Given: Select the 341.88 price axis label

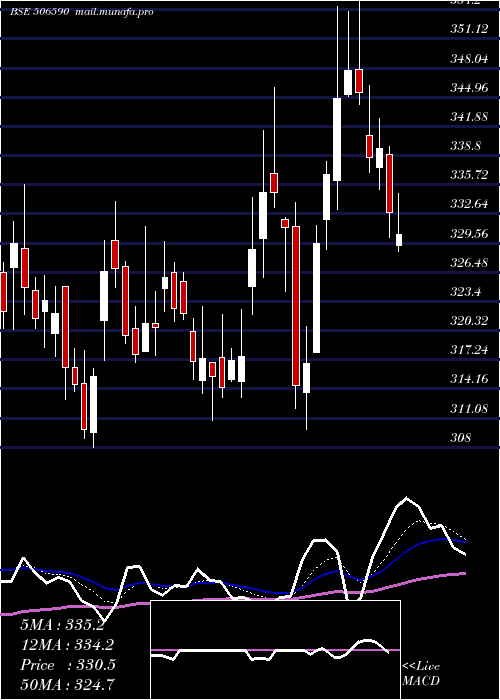Looking at the screenshot, I should point(469,117).
